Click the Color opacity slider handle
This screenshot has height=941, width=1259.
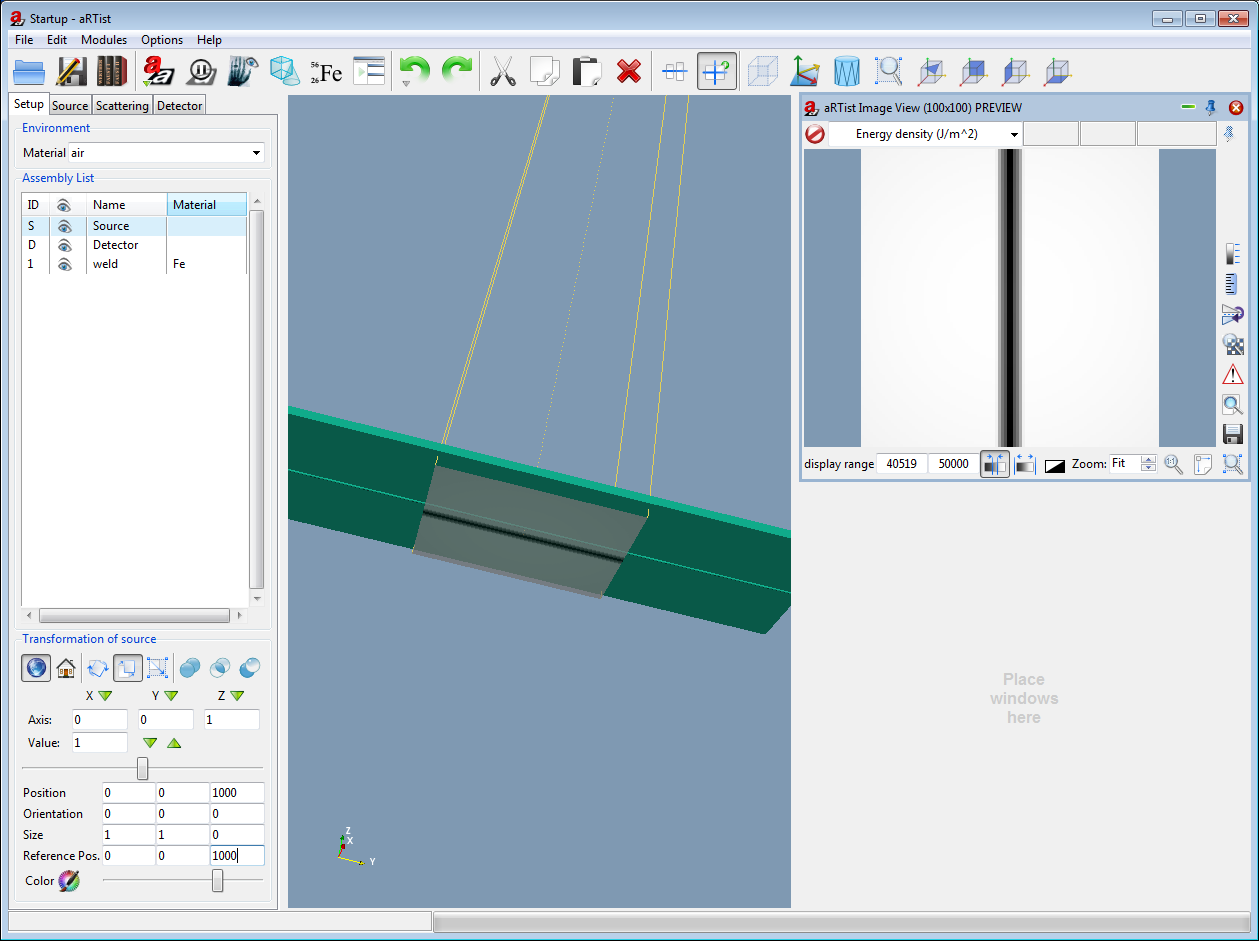click(x=217, y=880)
